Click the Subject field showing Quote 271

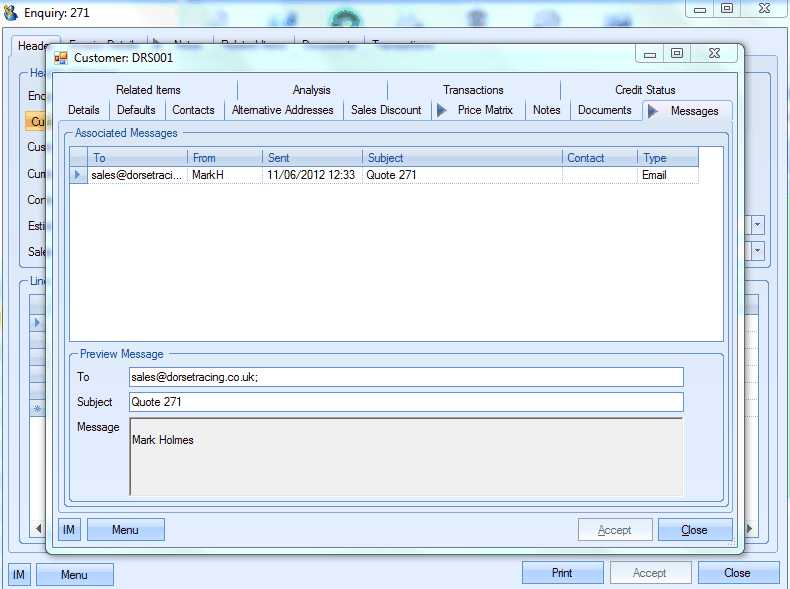(406, 402)
